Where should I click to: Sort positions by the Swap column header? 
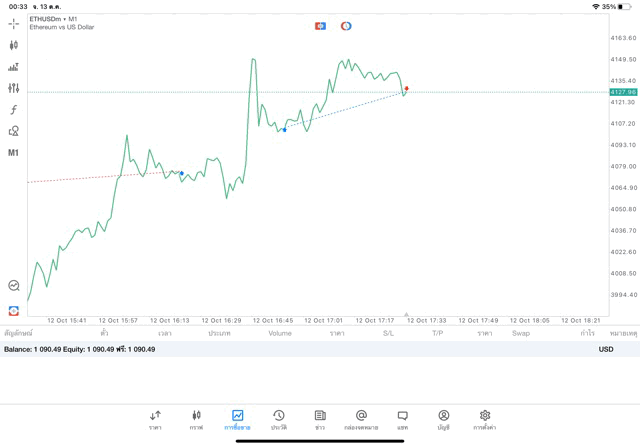point(521,333)
